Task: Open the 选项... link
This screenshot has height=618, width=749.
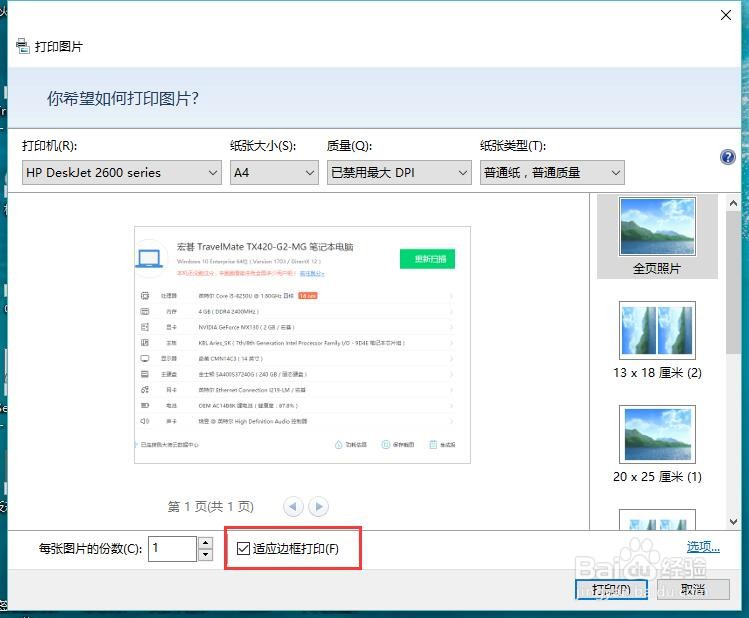Action: (x=703, y=546)
